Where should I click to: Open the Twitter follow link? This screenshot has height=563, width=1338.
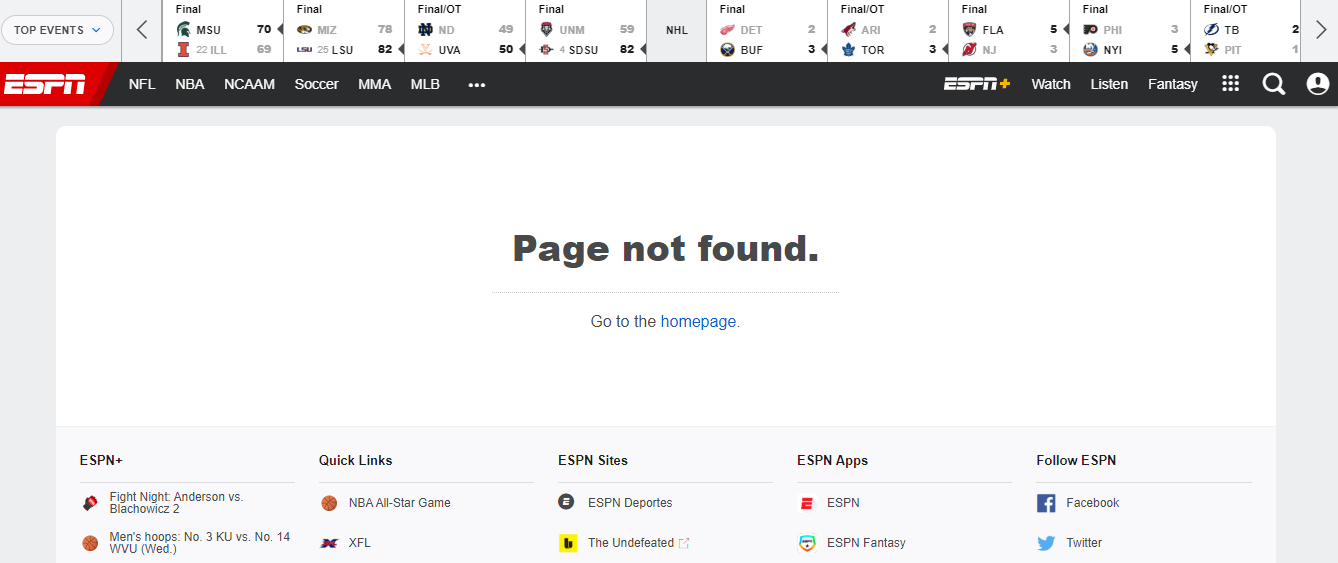click(1084, 543)
